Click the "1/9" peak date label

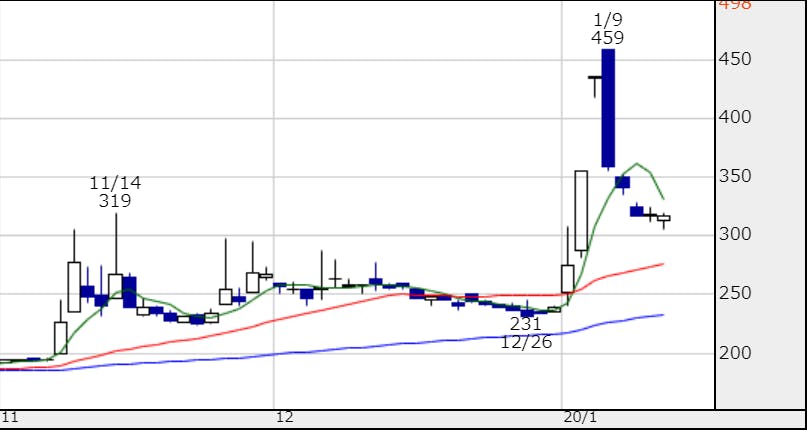click(608, 20)
